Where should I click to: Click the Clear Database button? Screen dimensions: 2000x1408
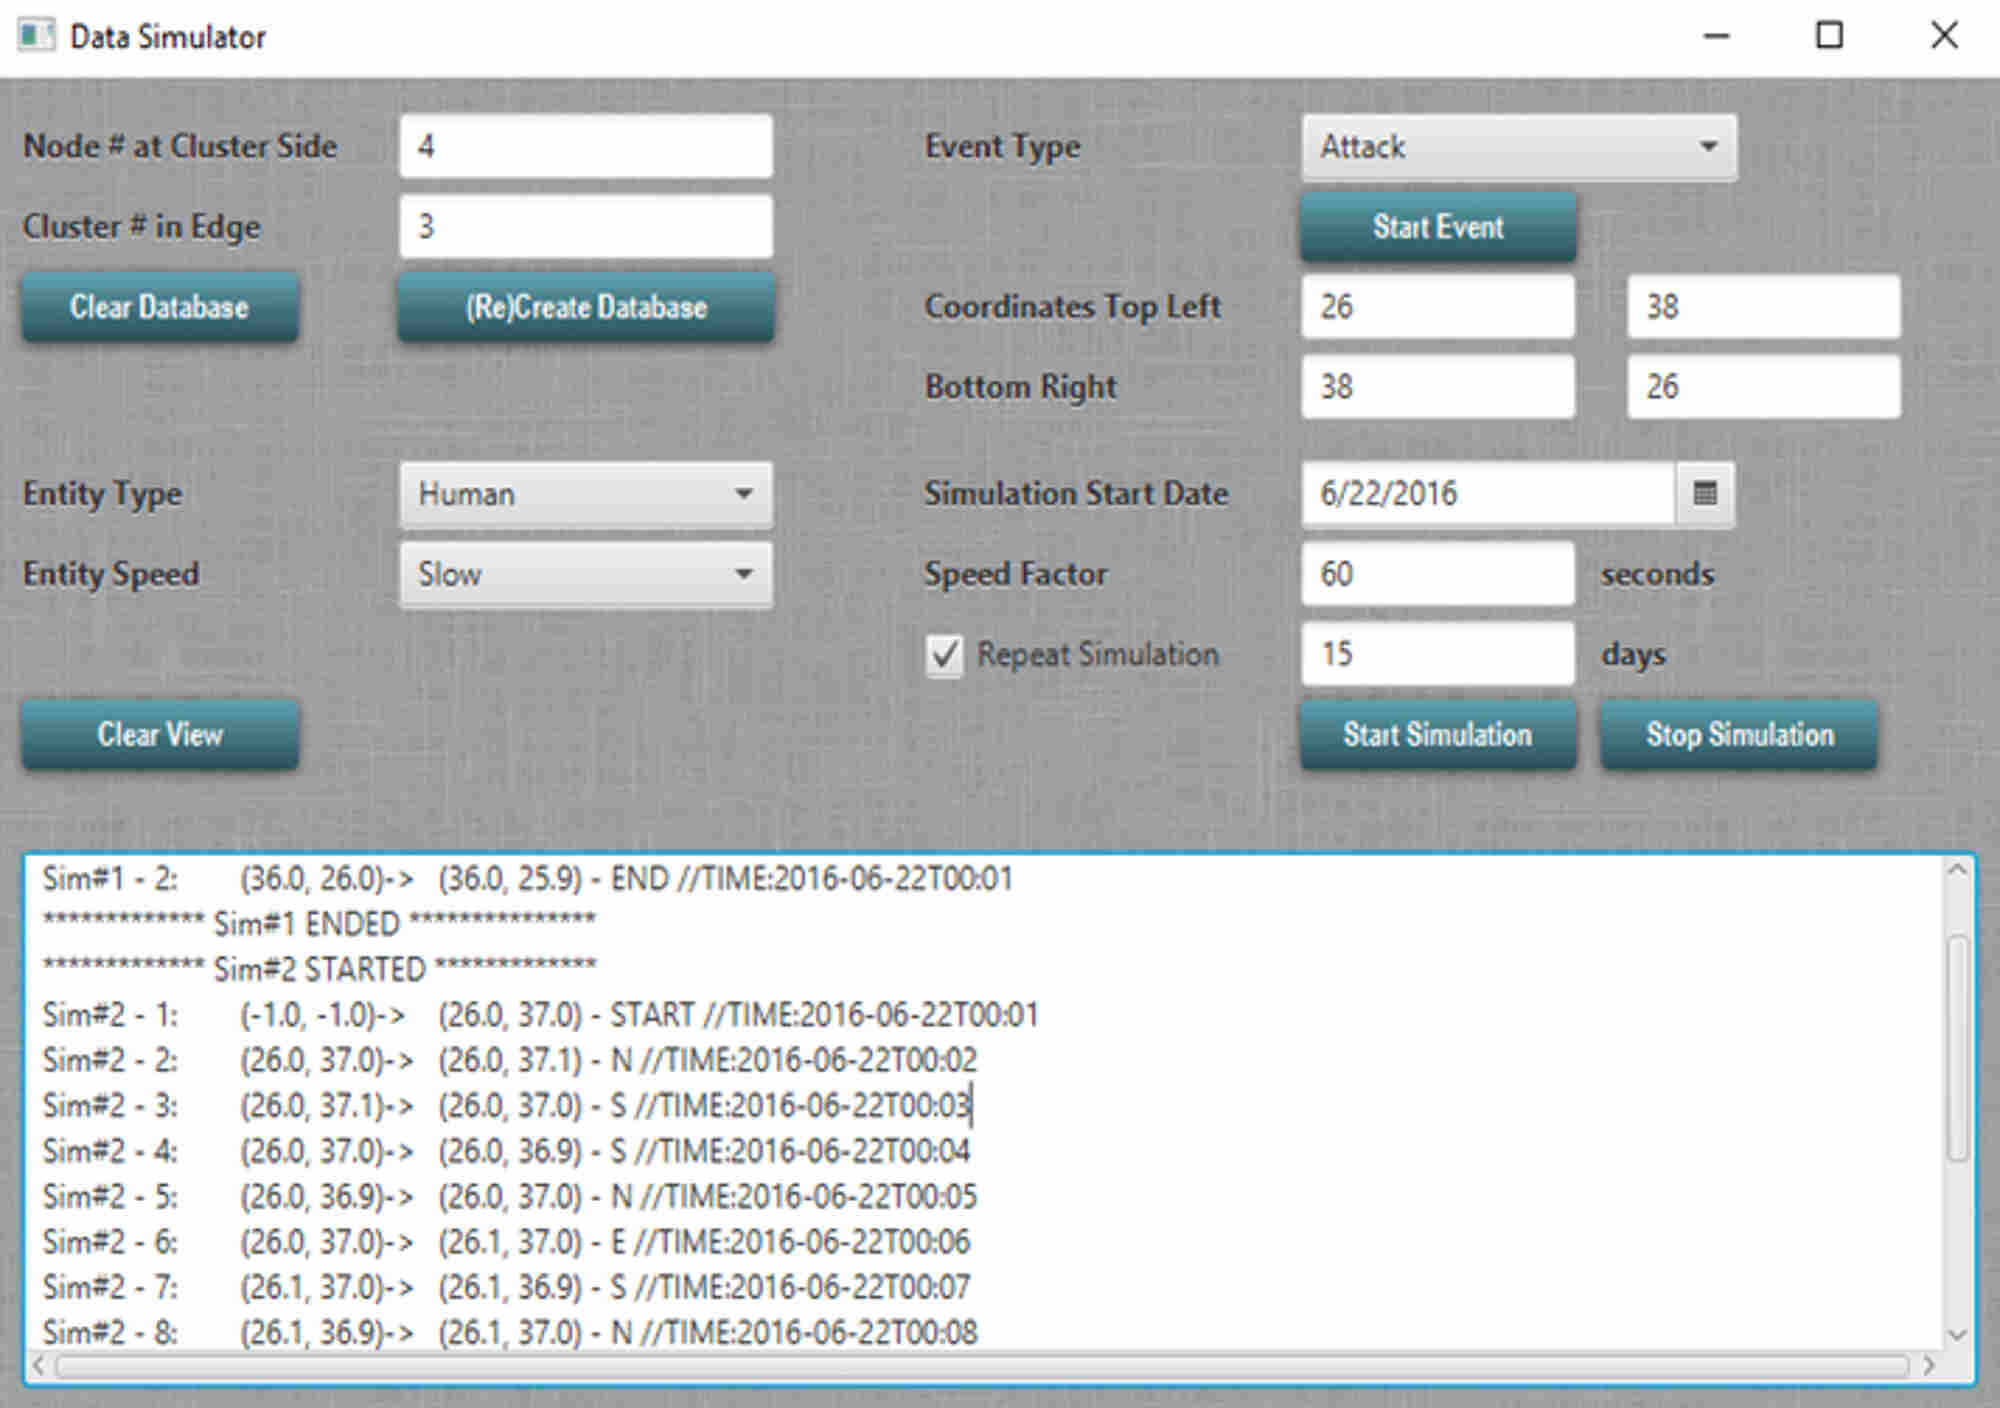tap(160, 307)
